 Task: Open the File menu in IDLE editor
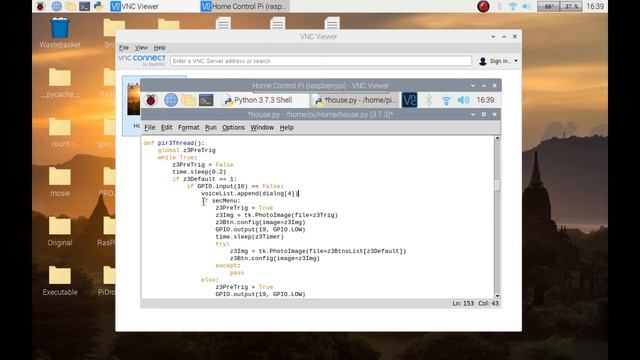coord(150,127)
